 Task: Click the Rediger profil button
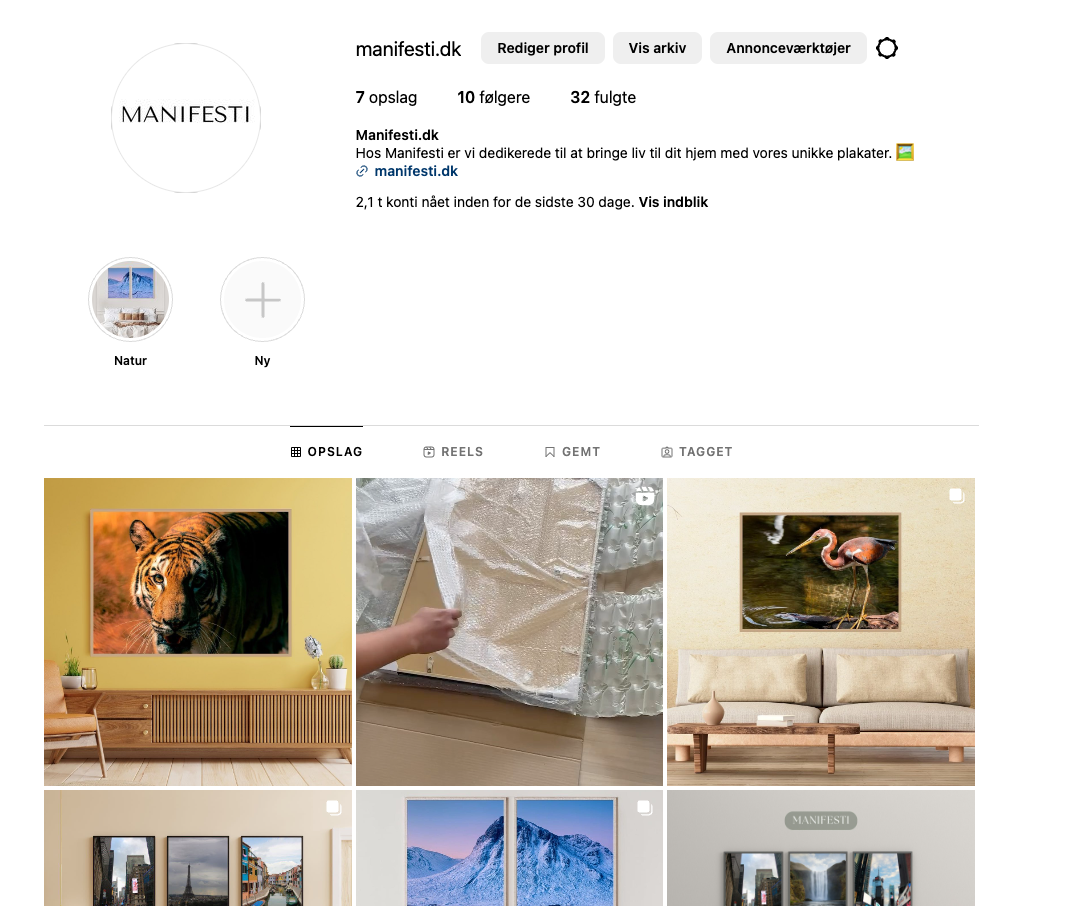point(543,48)
